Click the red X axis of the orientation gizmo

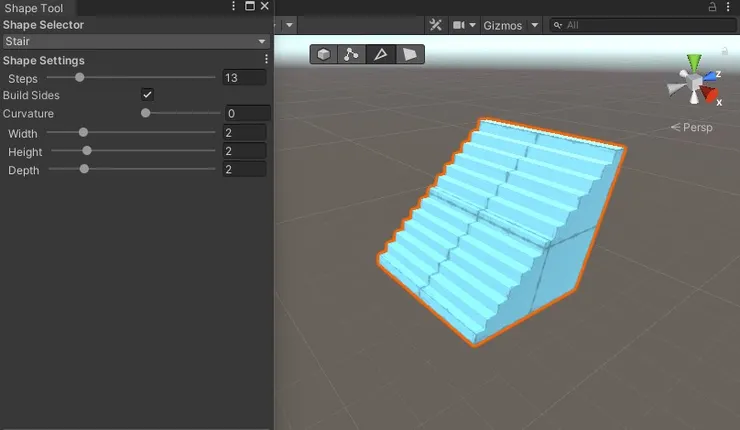coord(710,96)
